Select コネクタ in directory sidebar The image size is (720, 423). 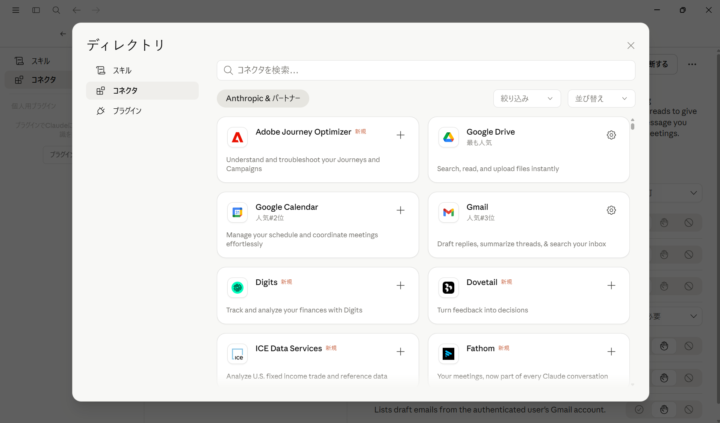click(x=142, y=90)
